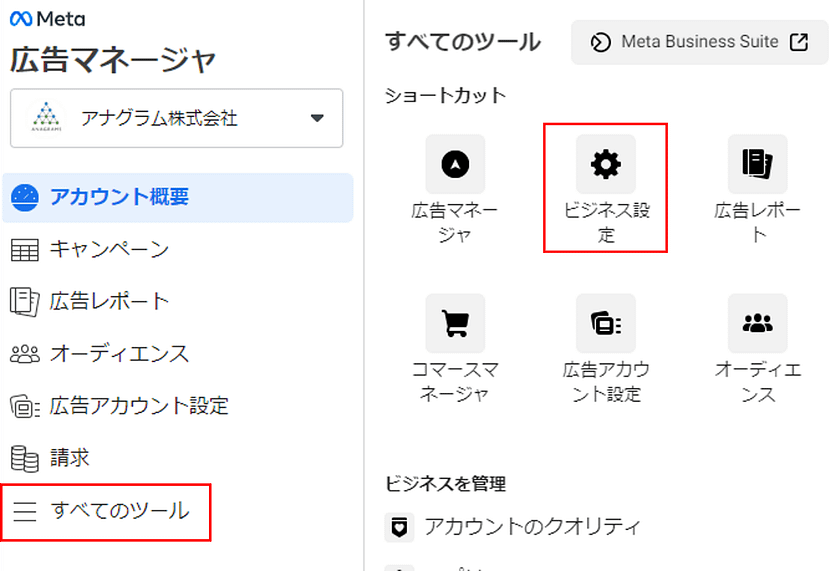This screenshot has height=571, width=840.
Task: Open the 広告レポート shortcut icon
Action: click(x=757, y=164)
